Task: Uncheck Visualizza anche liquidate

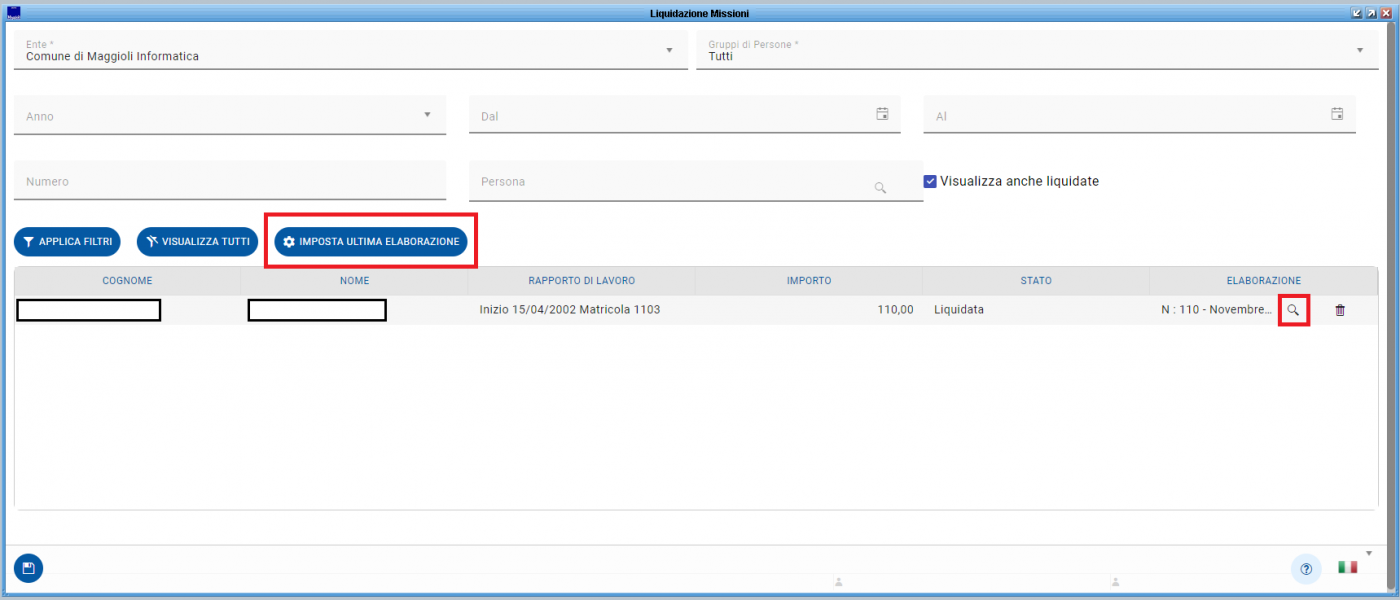Action: tap(930, 181)
